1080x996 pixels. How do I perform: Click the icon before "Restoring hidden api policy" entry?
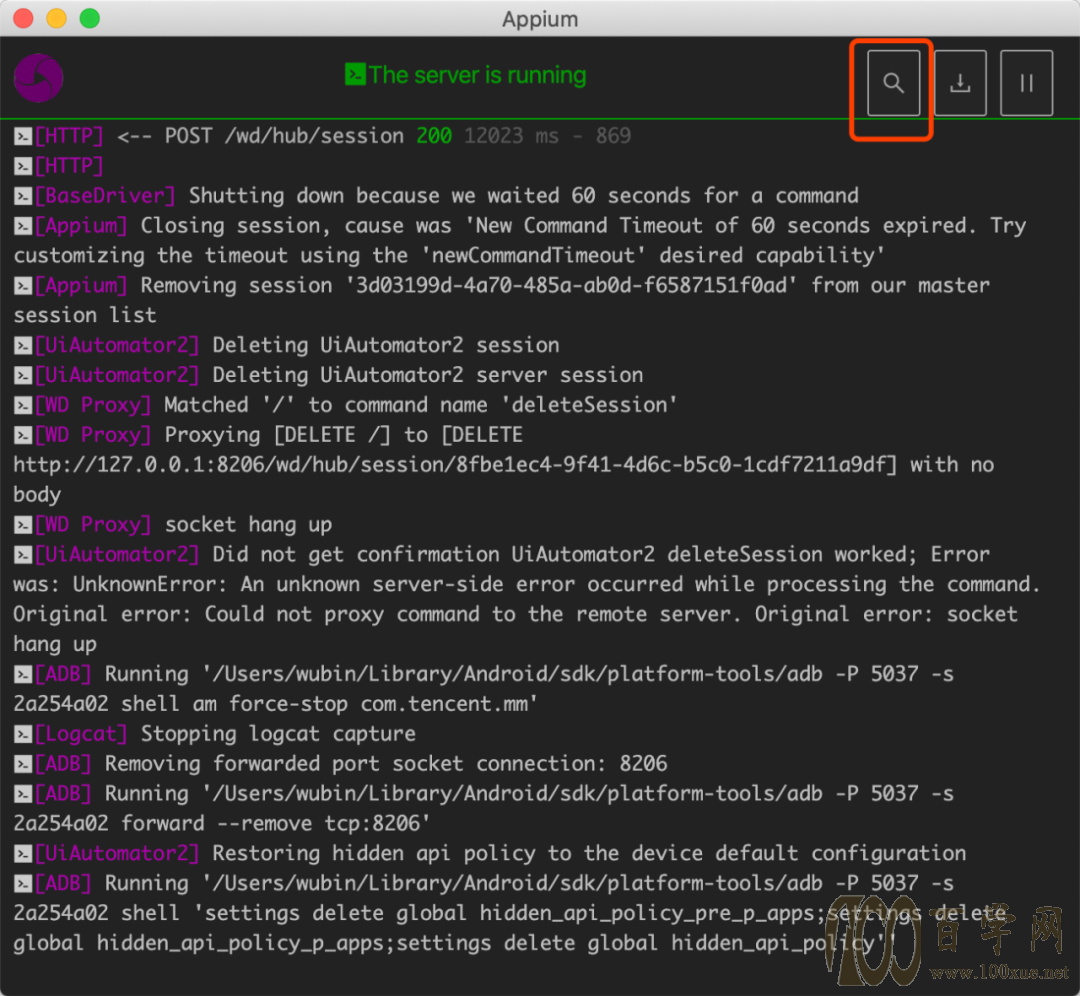click(23, 854)
